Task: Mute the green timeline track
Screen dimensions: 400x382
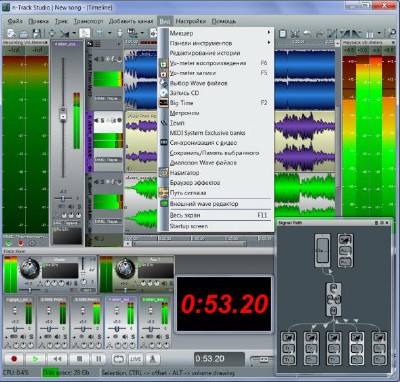Action: [x=97, y=182]
